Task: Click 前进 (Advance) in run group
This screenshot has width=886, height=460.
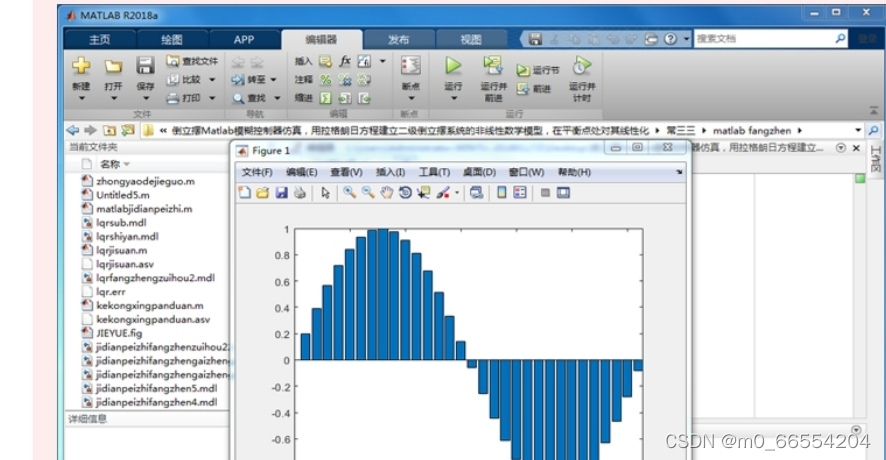Action: pos(534,89)
